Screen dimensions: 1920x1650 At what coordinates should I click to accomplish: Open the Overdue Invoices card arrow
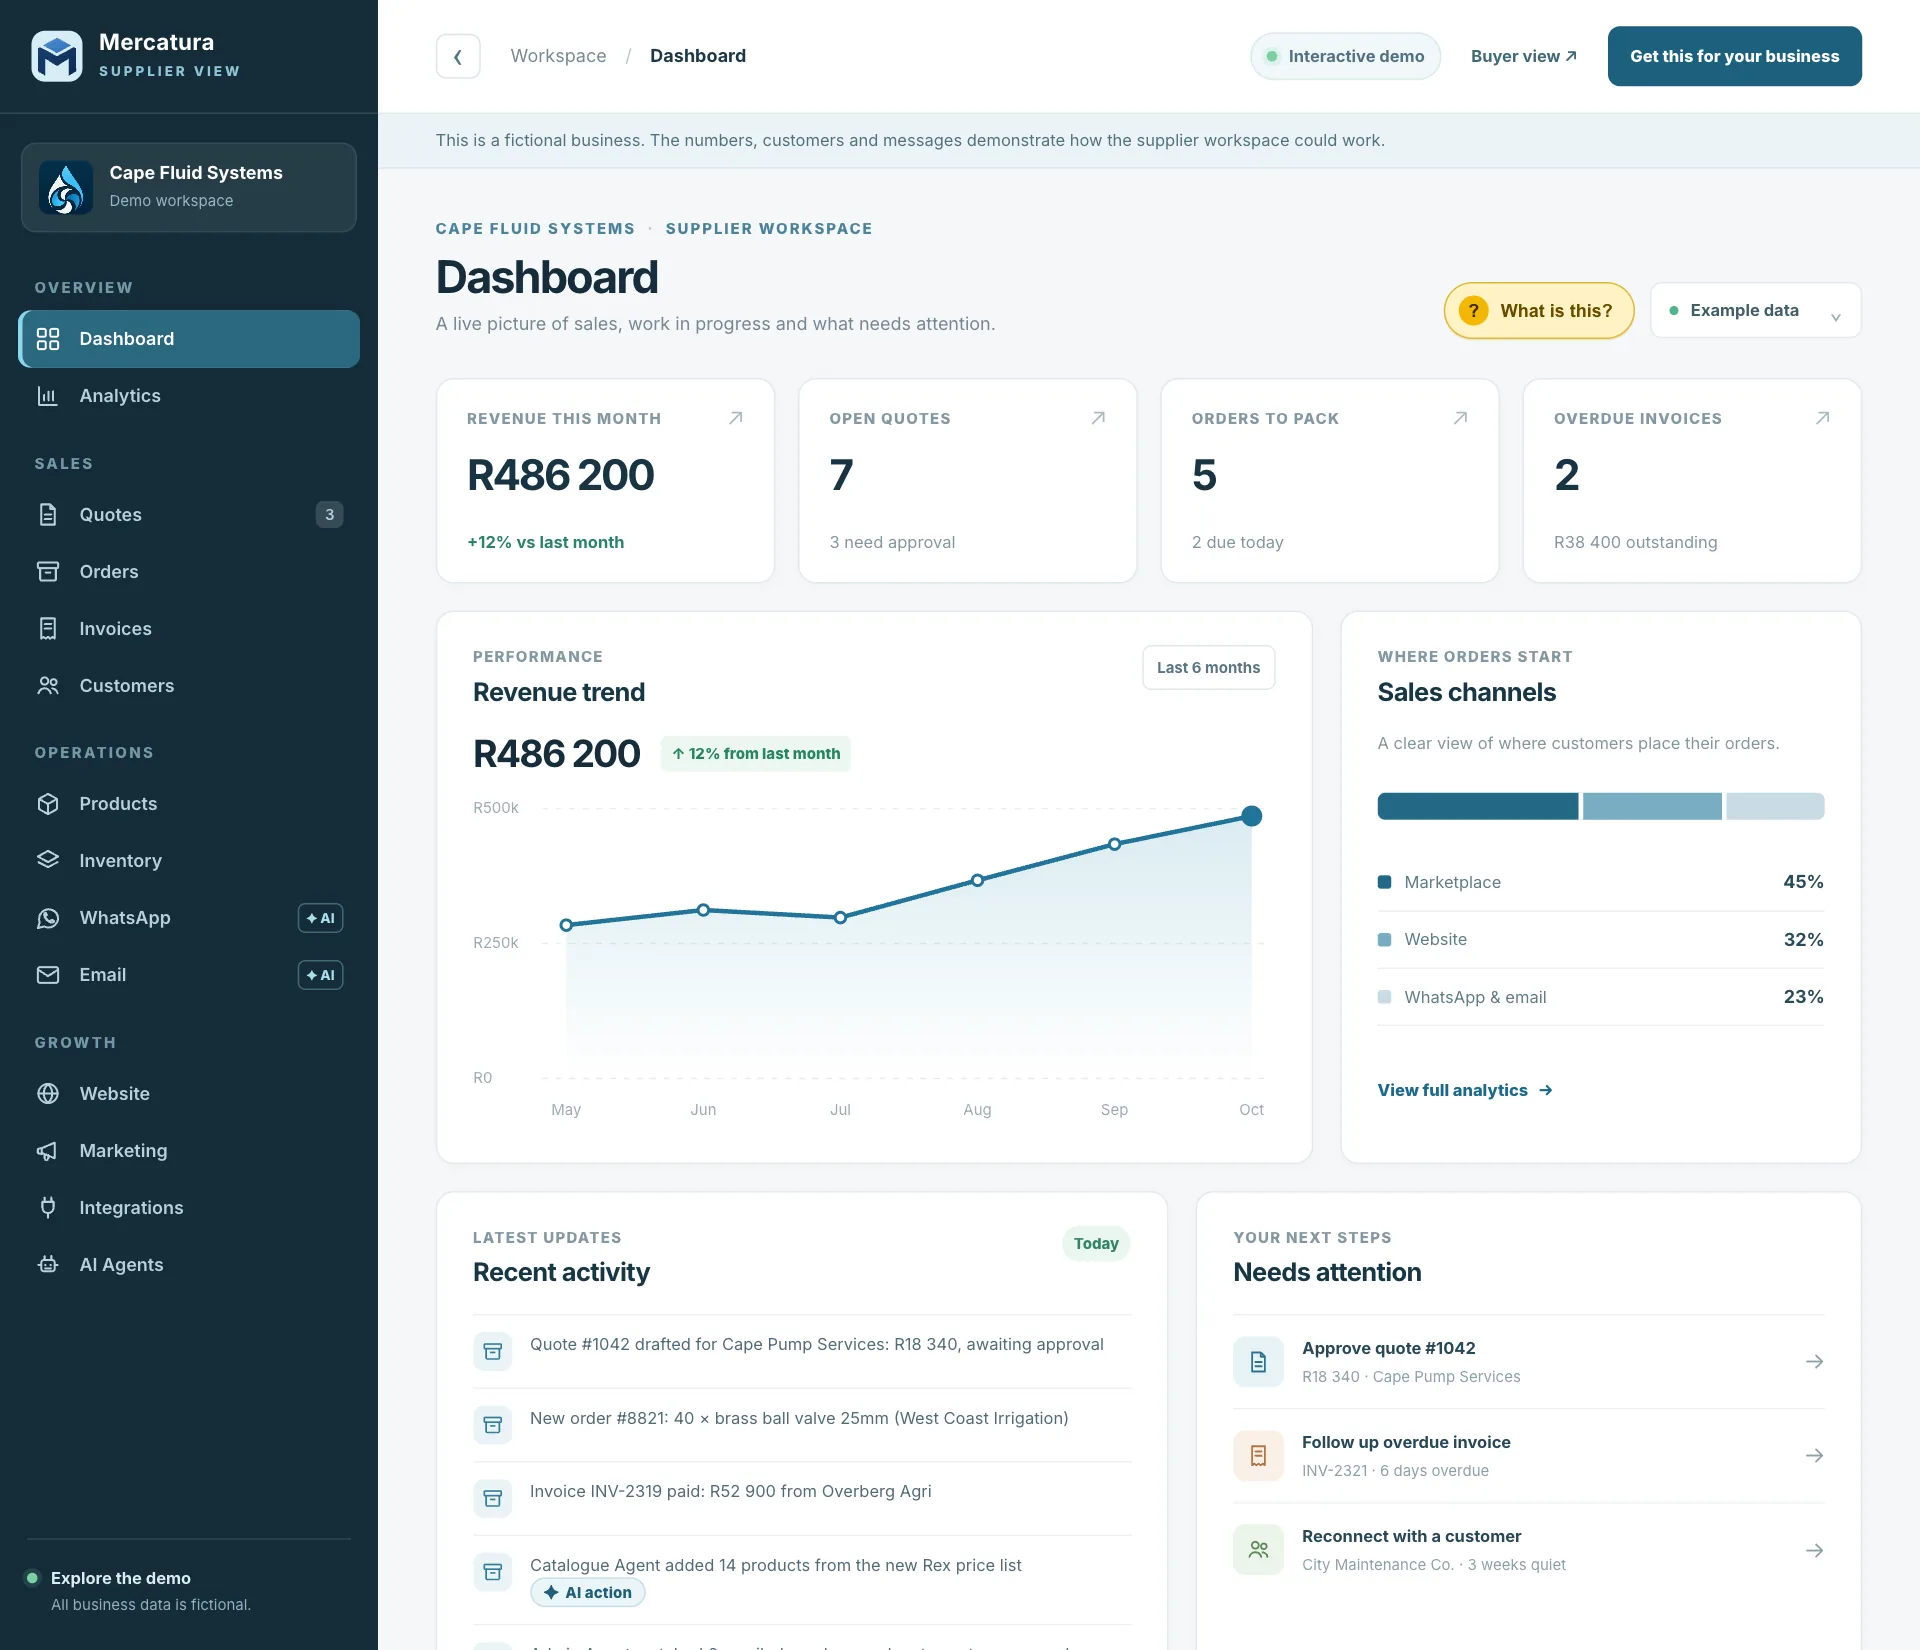click(1822, 418)
